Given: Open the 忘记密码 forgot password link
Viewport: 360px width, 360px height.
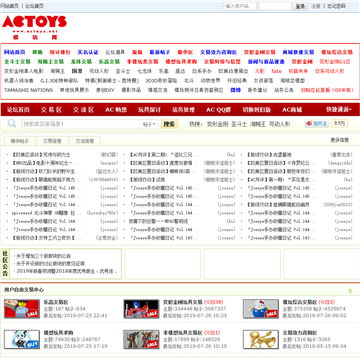Looking at the screenshot, I should pos(336,6).
